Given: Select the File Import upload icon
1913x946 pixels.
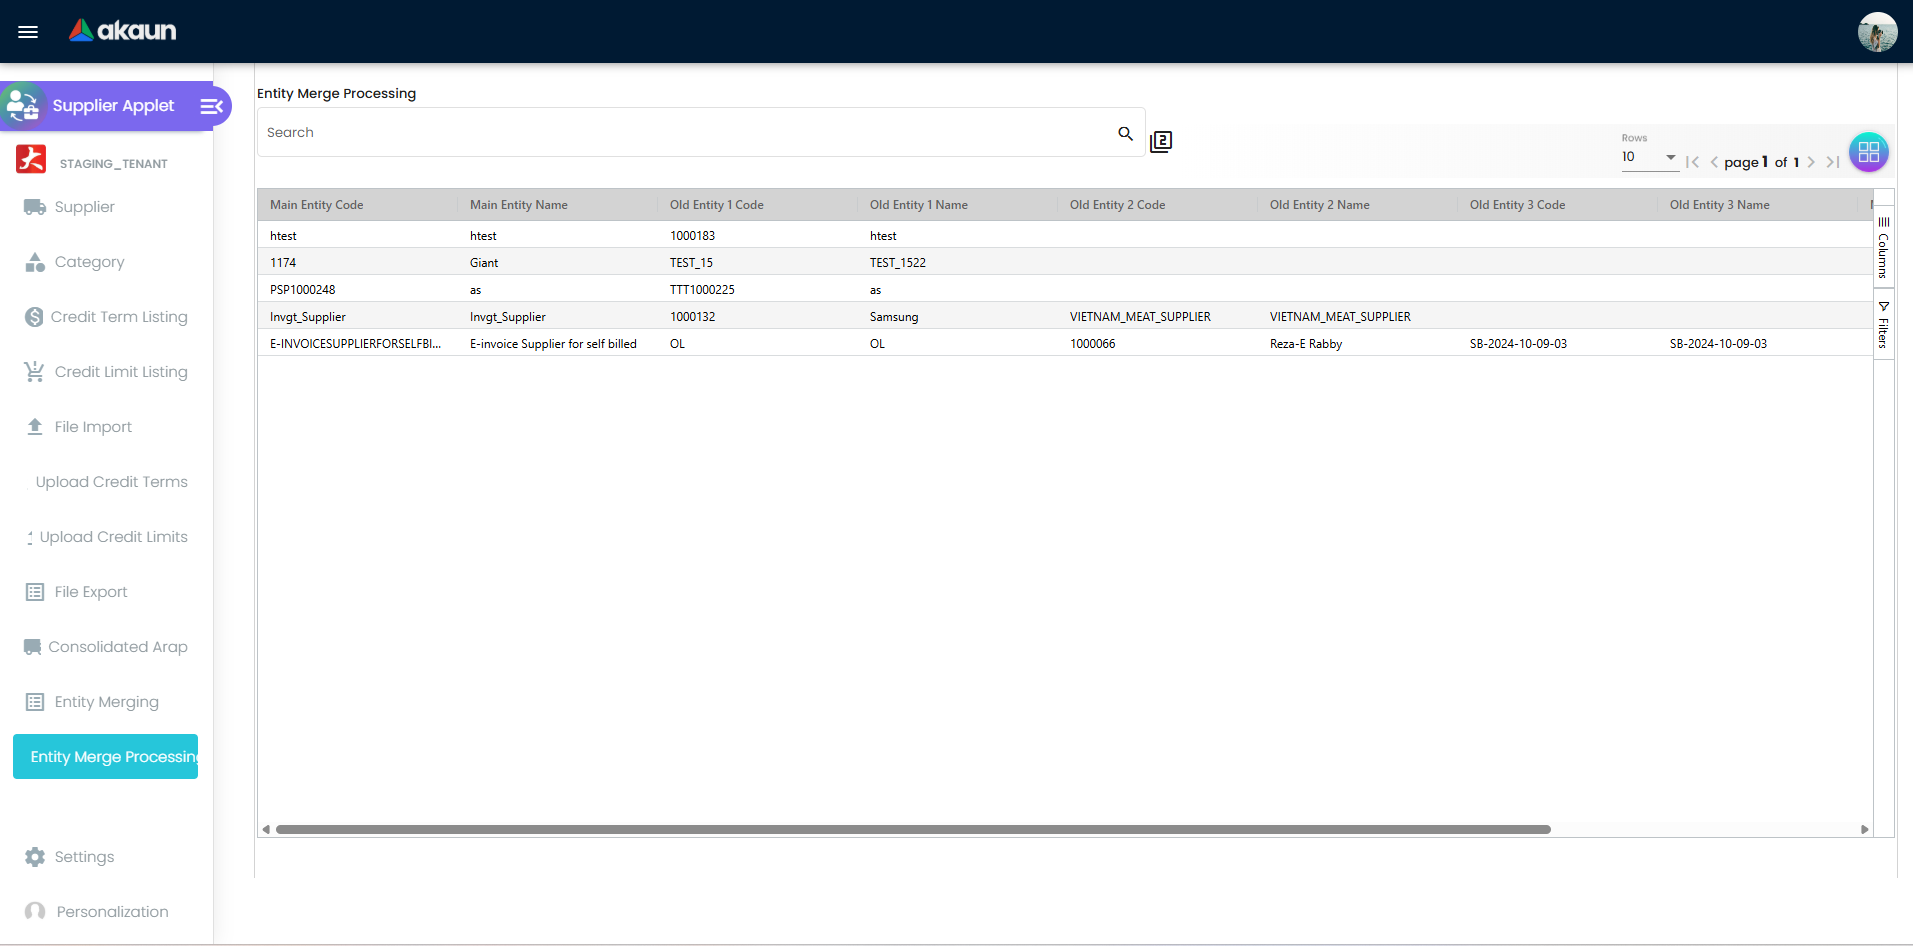Looking at the screenshot, I should 34,426.
